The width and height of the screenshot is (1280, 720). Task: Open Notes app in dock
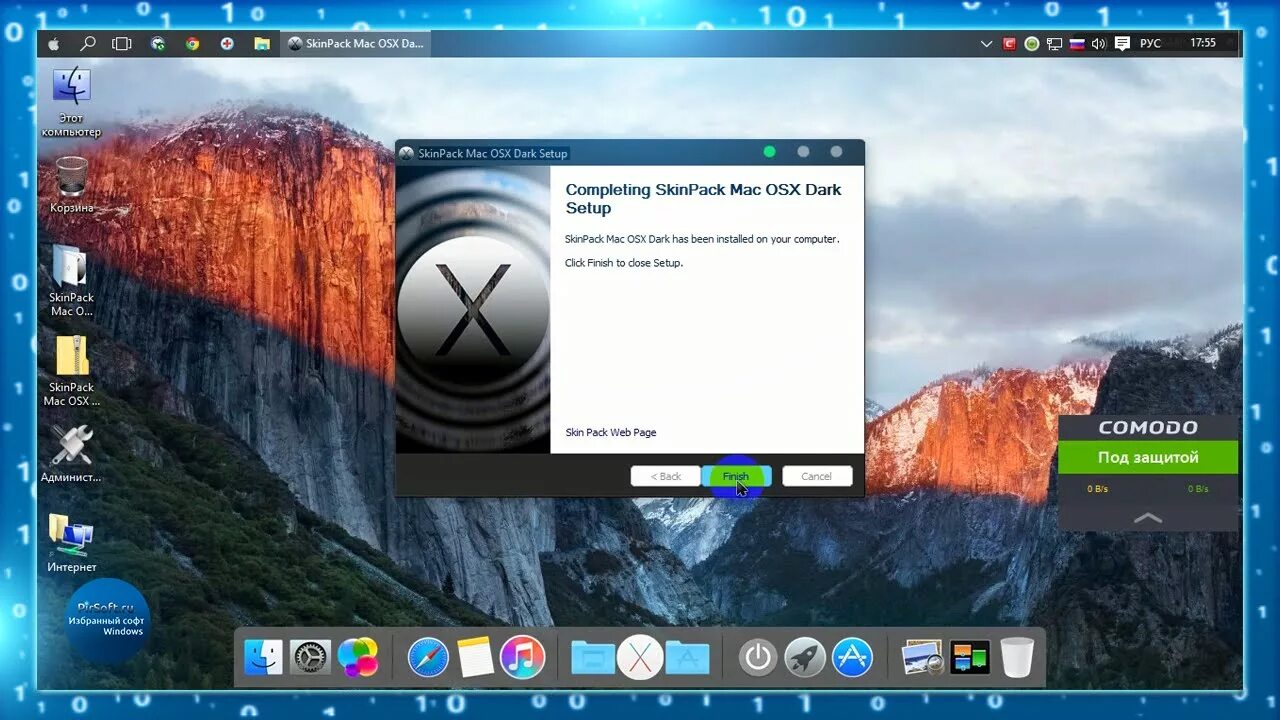point(476,657)
